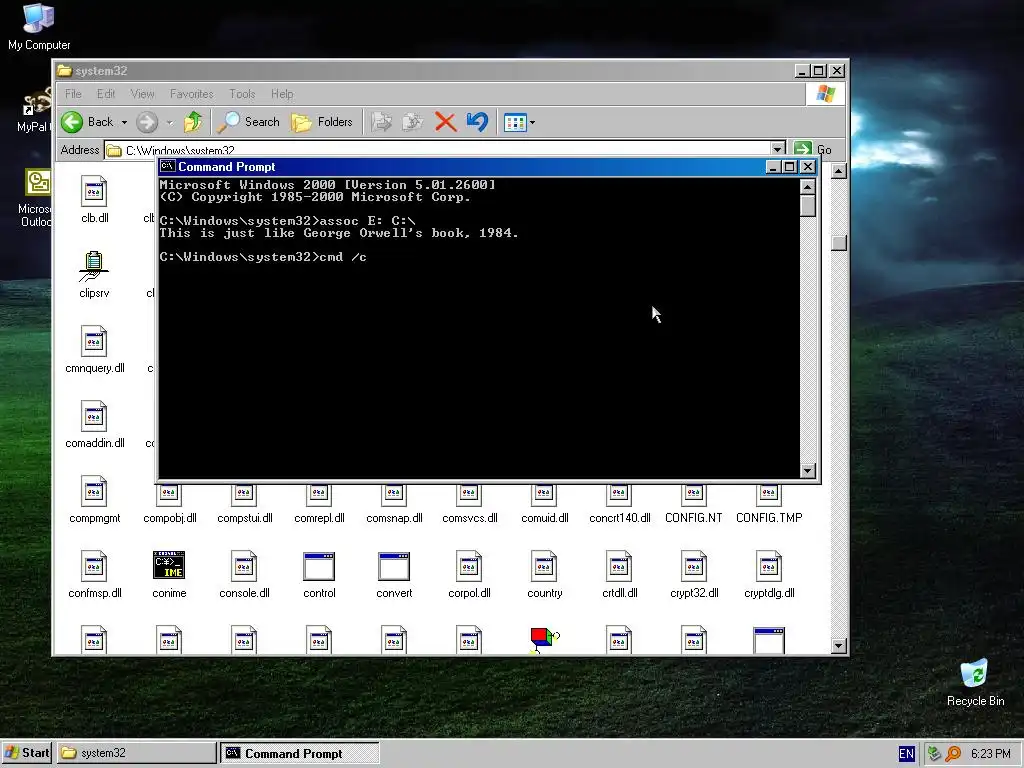Open the Favorites menu in Explorer
The image size is (1024, 768).
click(191, 94)
